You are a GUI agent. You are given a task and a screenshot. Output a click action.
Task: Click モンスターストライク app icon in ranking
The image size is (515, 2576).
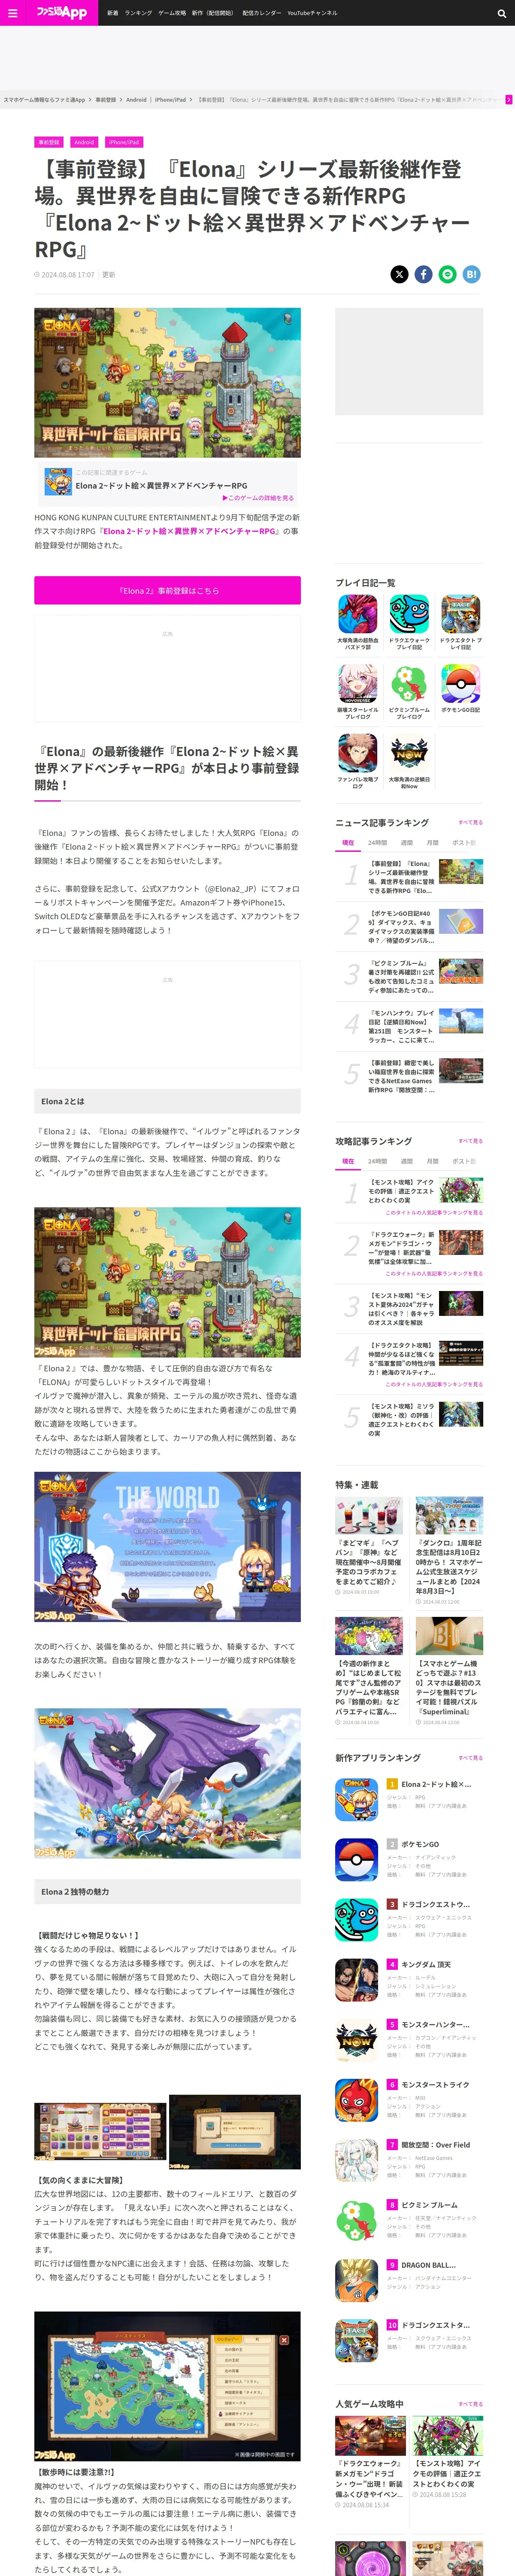356,2100
